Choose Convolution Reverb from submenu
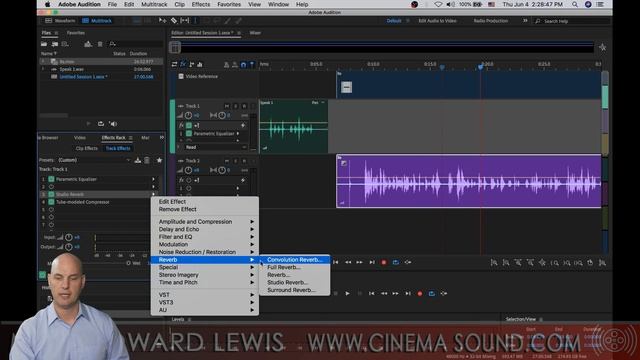The width and height of the screenshot is (640, 360). 294,260
